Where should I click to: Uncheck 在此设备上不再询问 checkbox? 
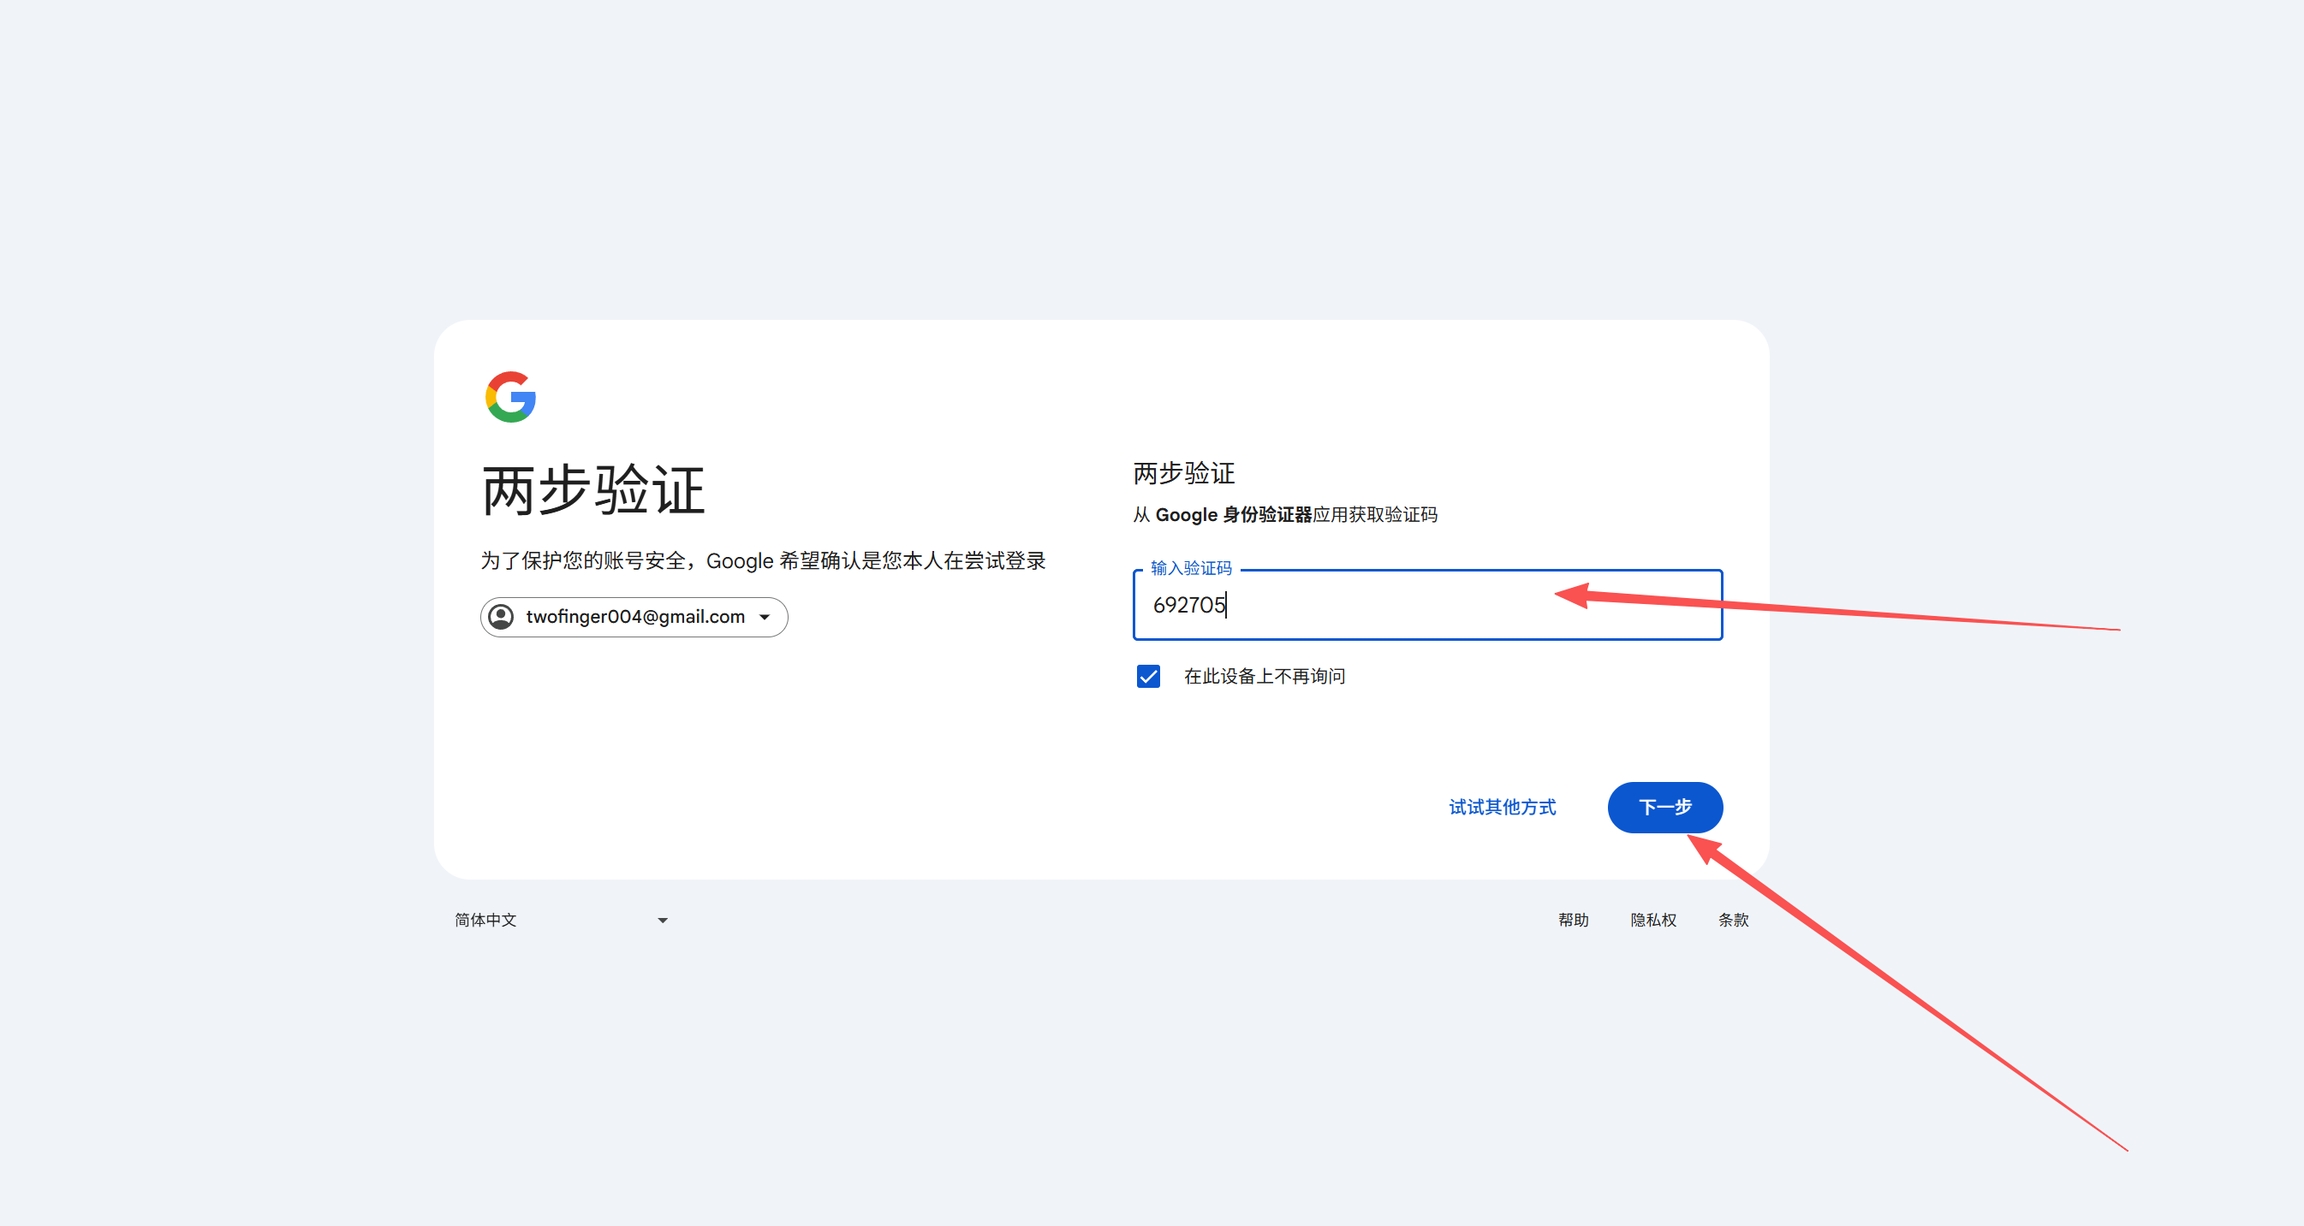point(1148,677)
